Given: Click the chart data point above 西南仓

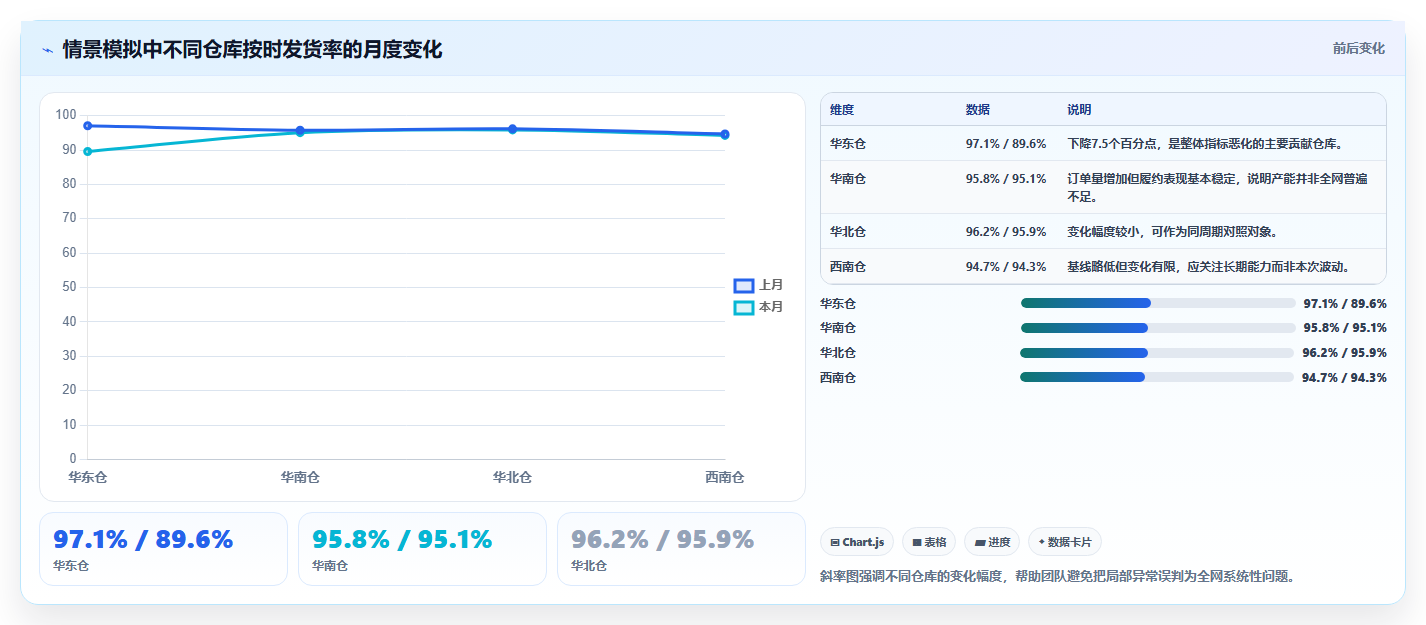Looking at the screenshot, I should tap(725, 134).
